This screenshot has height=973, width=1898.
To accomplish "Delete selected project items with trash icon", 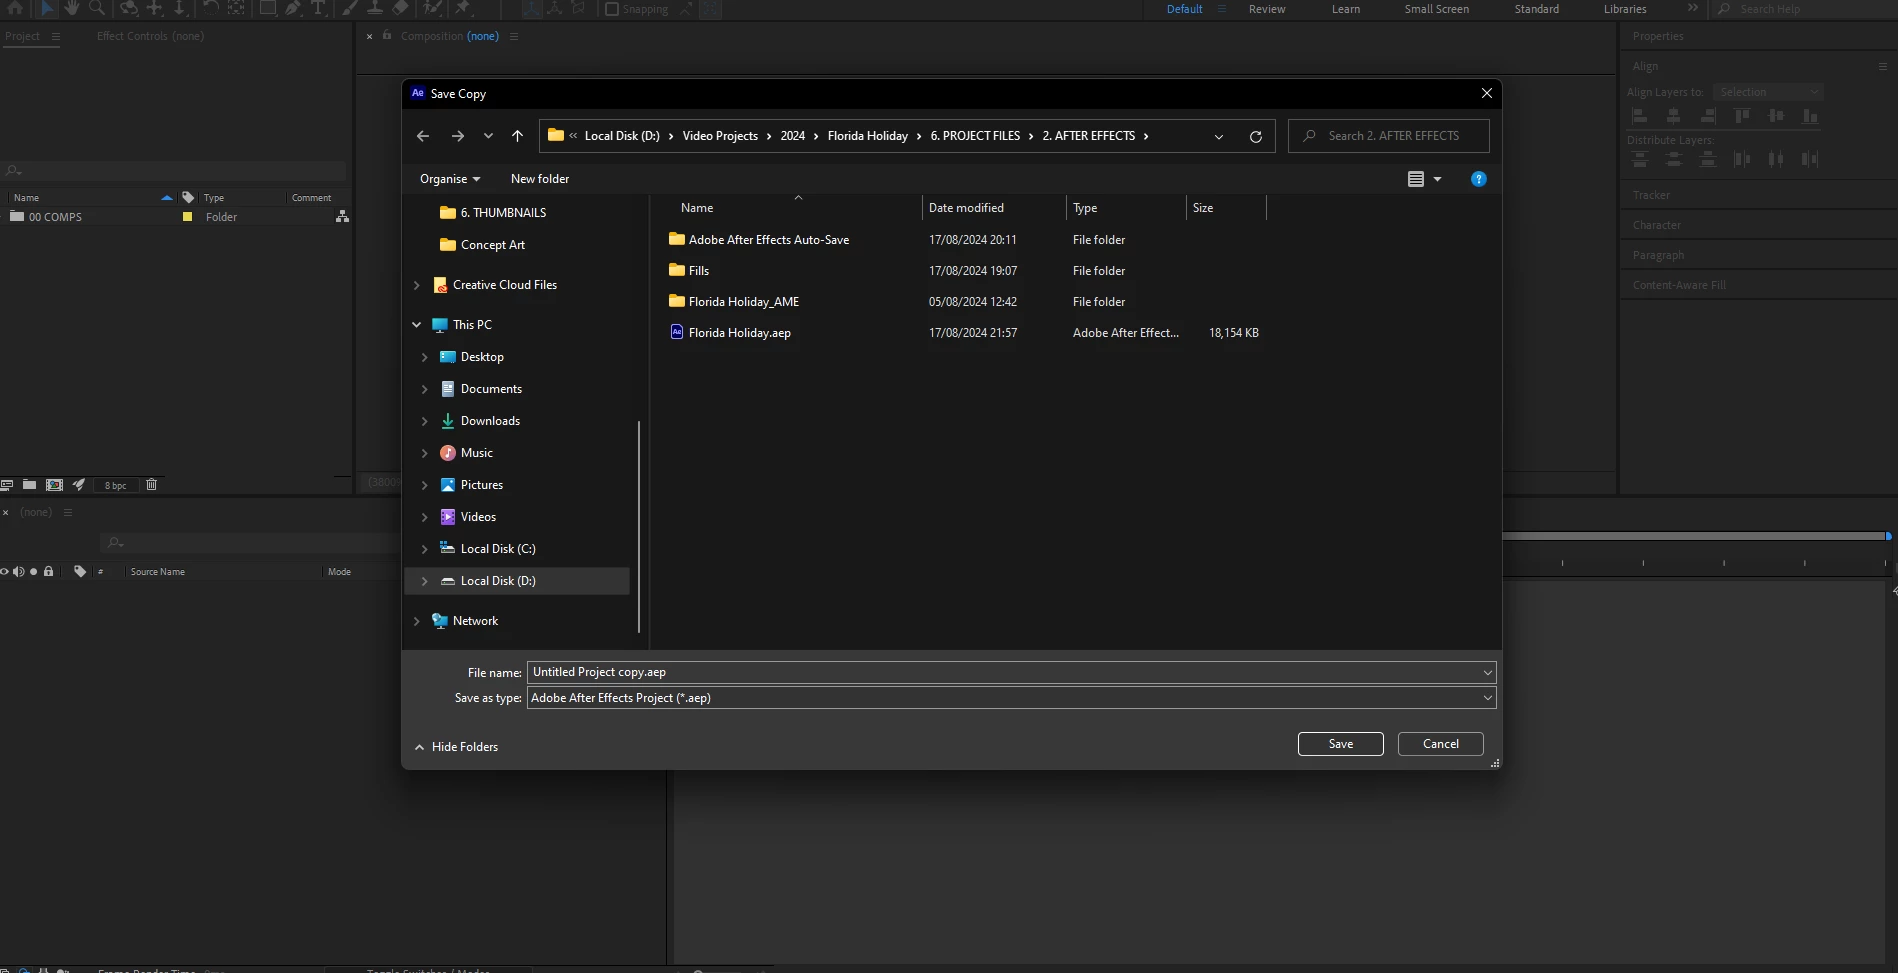I will point(152,485).
